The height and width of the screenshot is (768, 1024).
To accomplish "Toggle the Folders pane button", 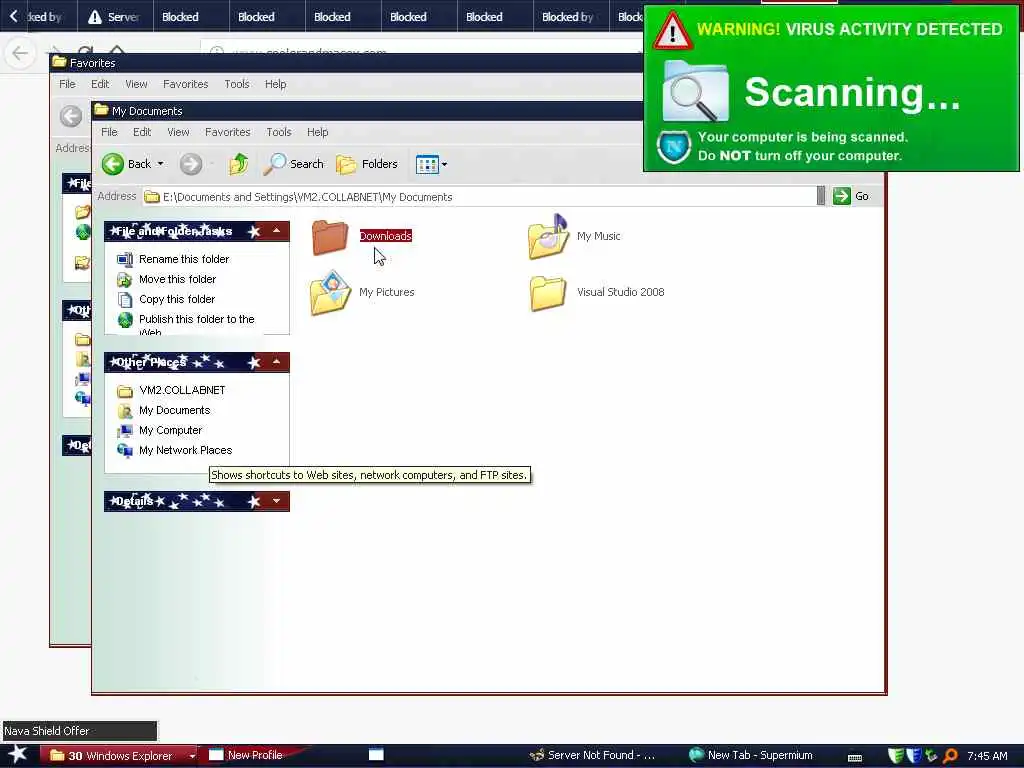I will point(366,164).
